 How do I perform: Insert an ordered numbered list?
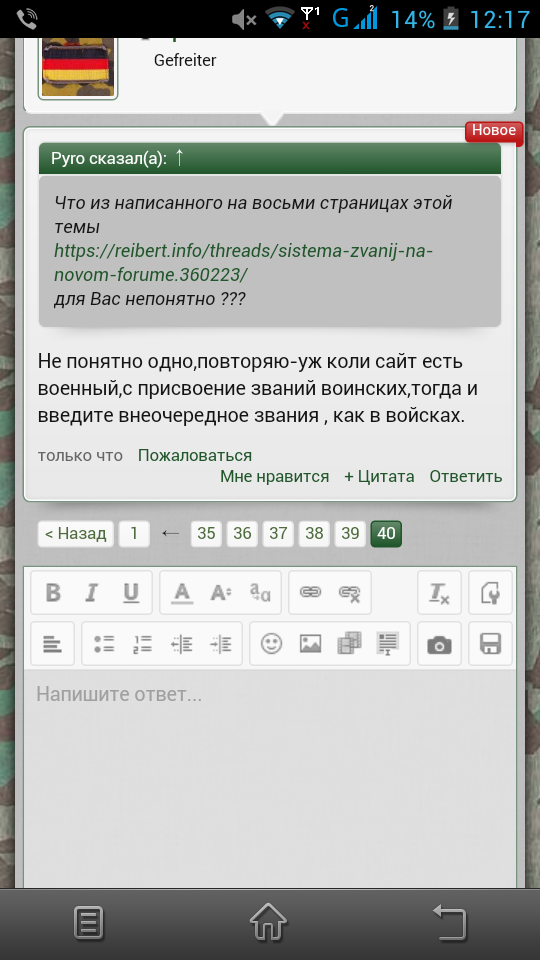click(x=143, y=643)
